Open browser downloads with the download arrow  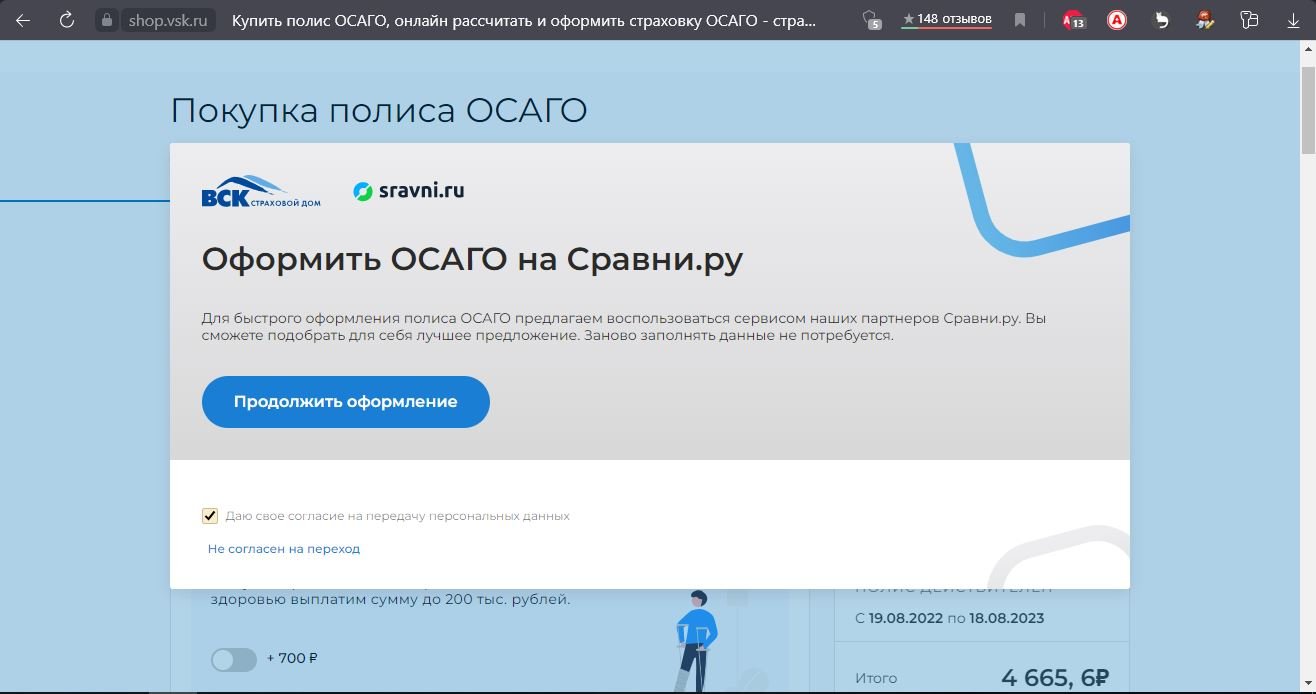click(x=1293, y=20)
